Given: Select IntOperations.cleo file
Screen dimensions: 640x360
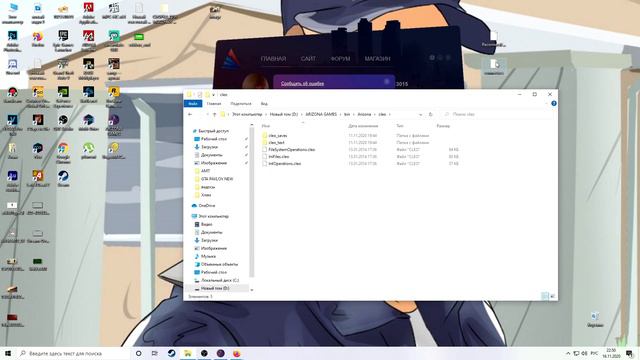Looking at the screenshot, I should [x=284, y=163].
